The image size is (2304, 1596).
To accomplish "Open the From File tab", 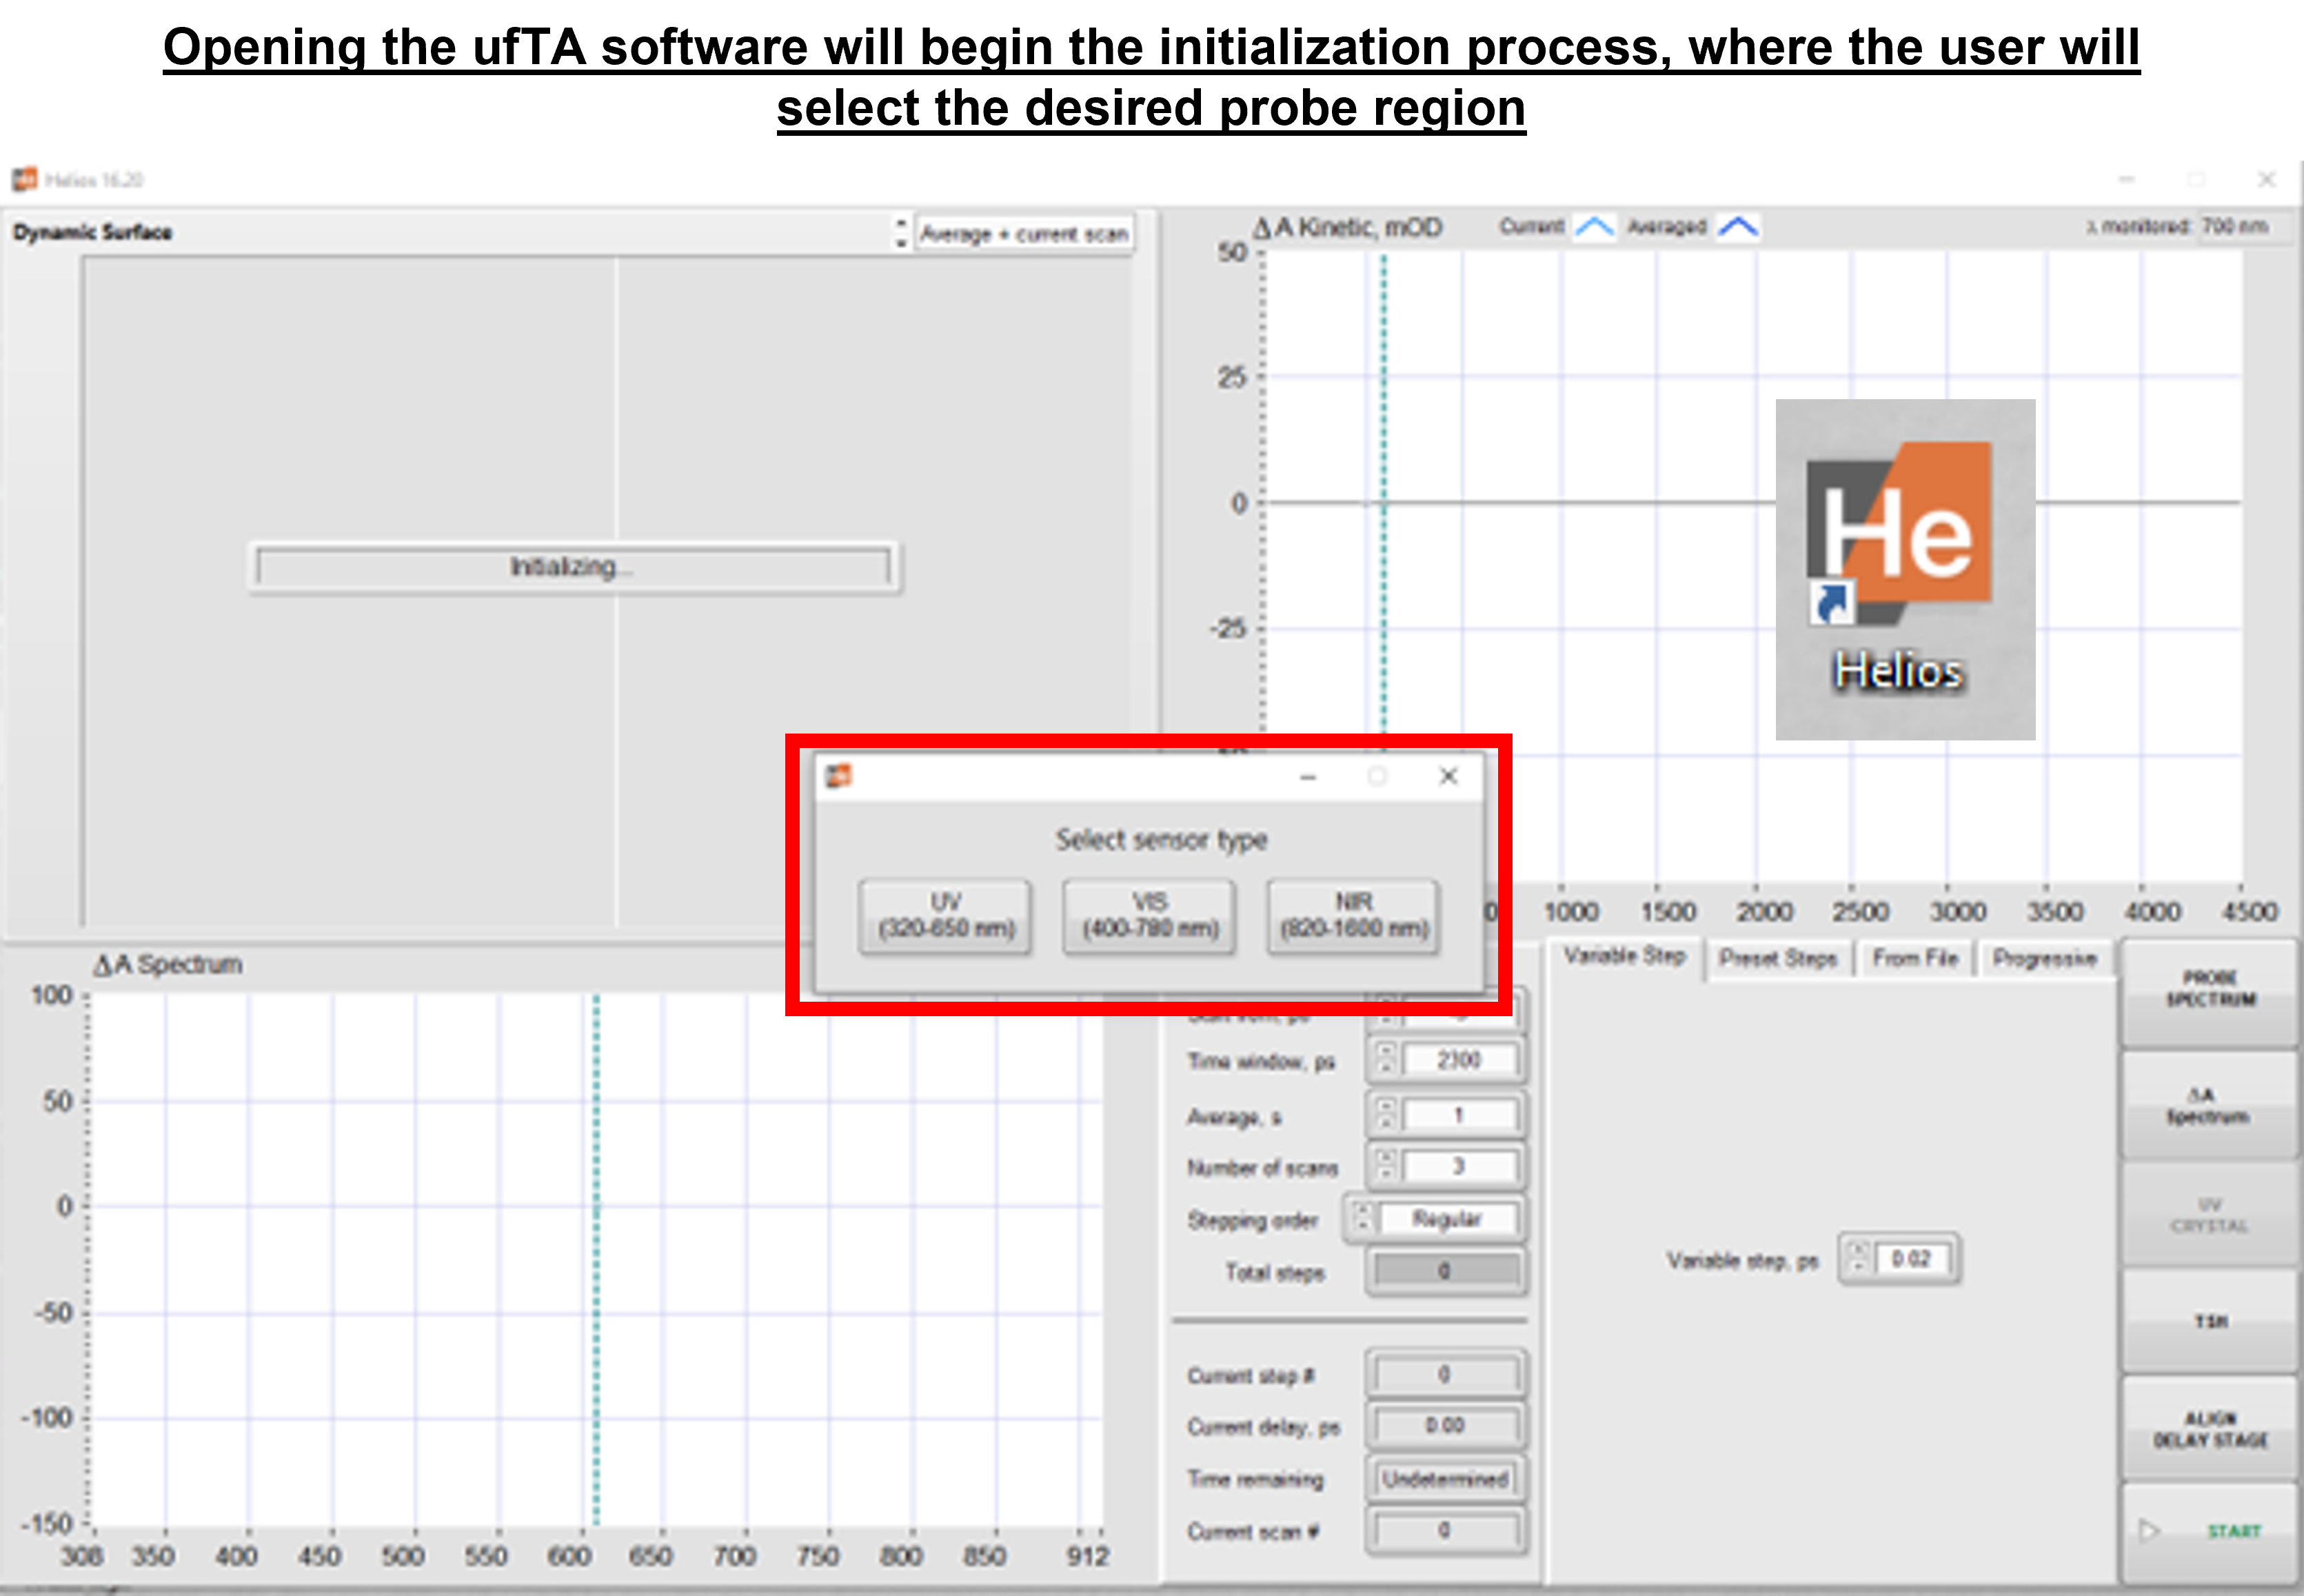I will click(1914, 958).
